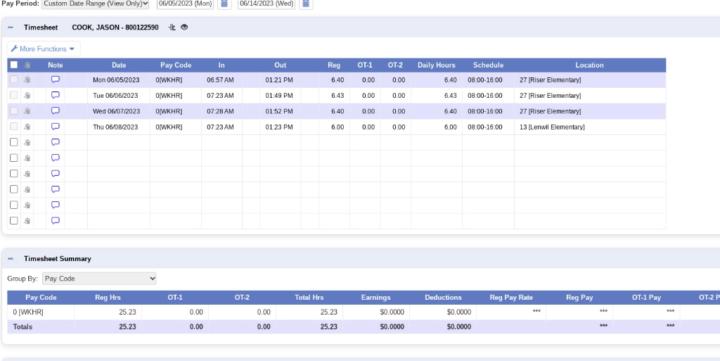Click note icon in first blank timesheet row

(x=55, y=142)
